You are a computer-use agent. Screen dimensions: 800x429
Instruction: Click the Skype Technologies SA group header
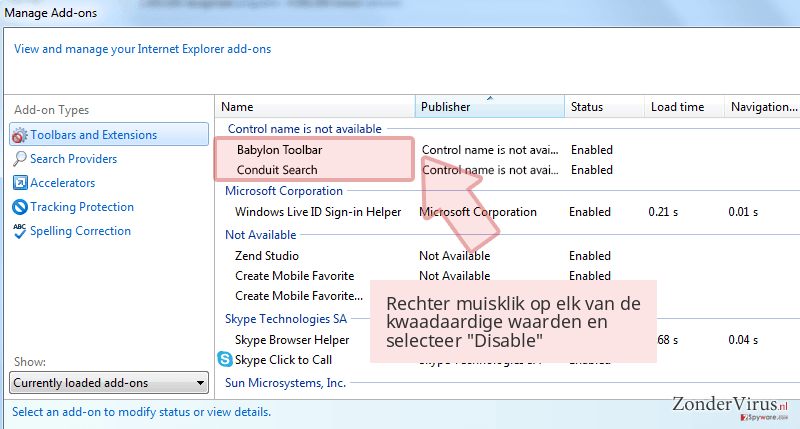tap(286, 319)
